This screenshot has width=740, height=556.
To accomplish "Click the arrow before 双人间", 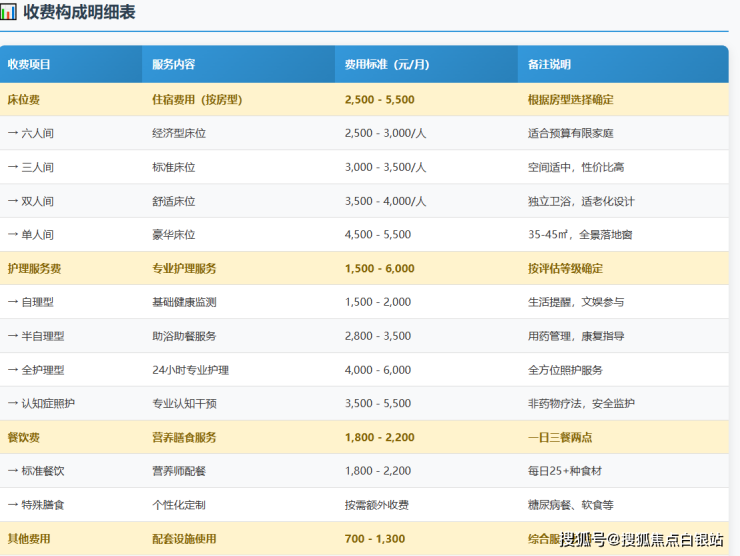I will pyautogui.click(x=12, y=201).
